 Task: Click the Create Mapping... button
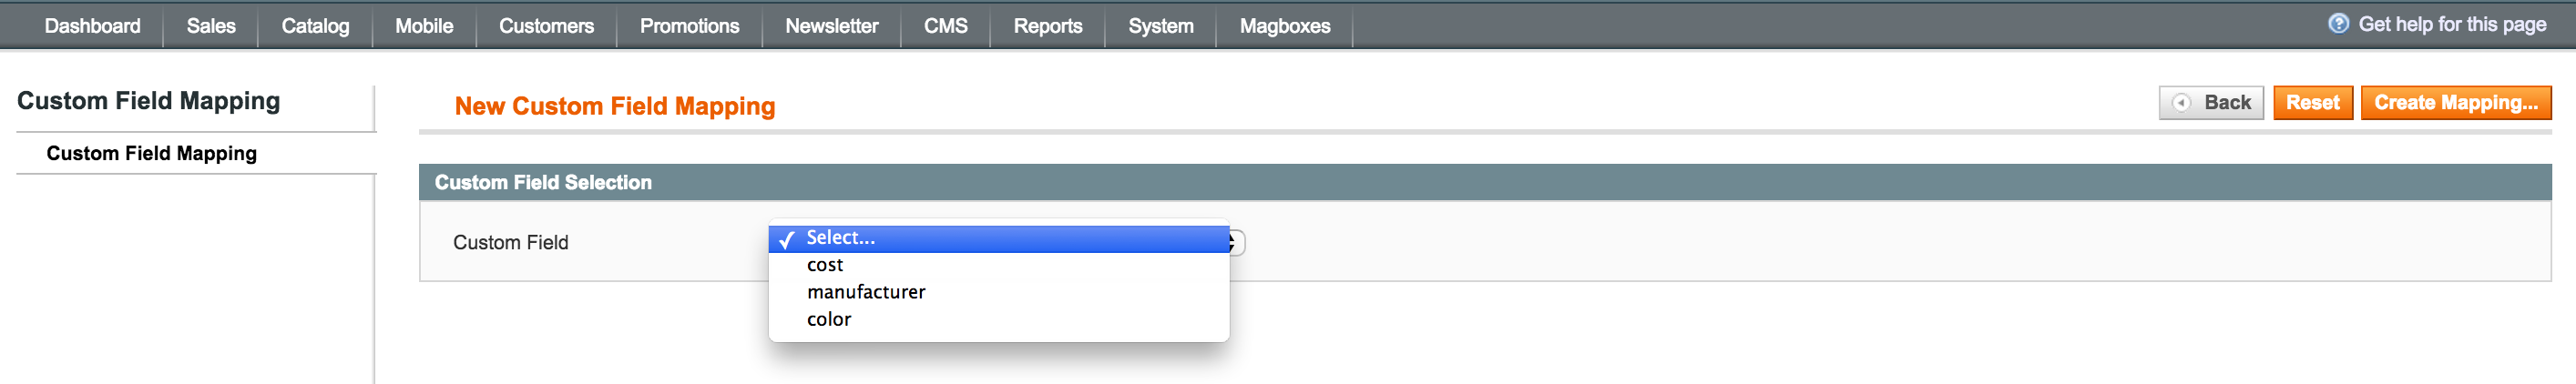coord(2456,103)
